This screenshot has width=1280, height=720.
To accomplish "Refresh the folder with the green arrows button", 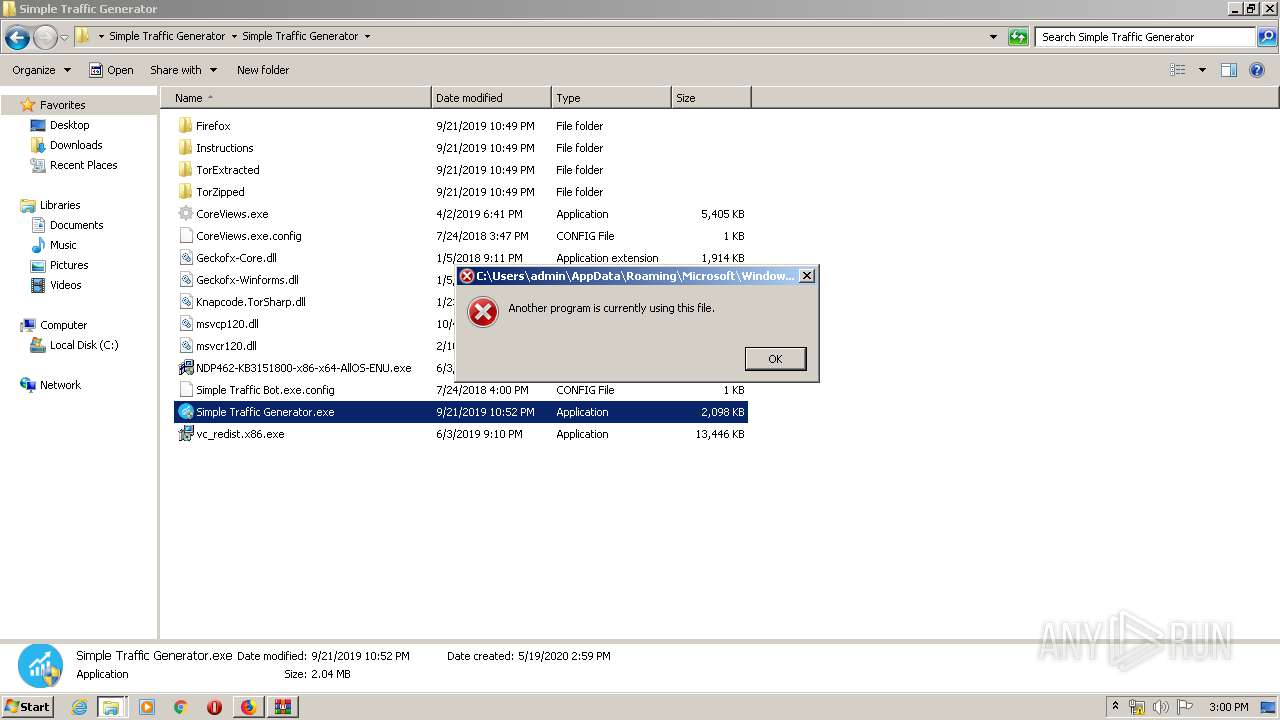I will pos(1018,37).
